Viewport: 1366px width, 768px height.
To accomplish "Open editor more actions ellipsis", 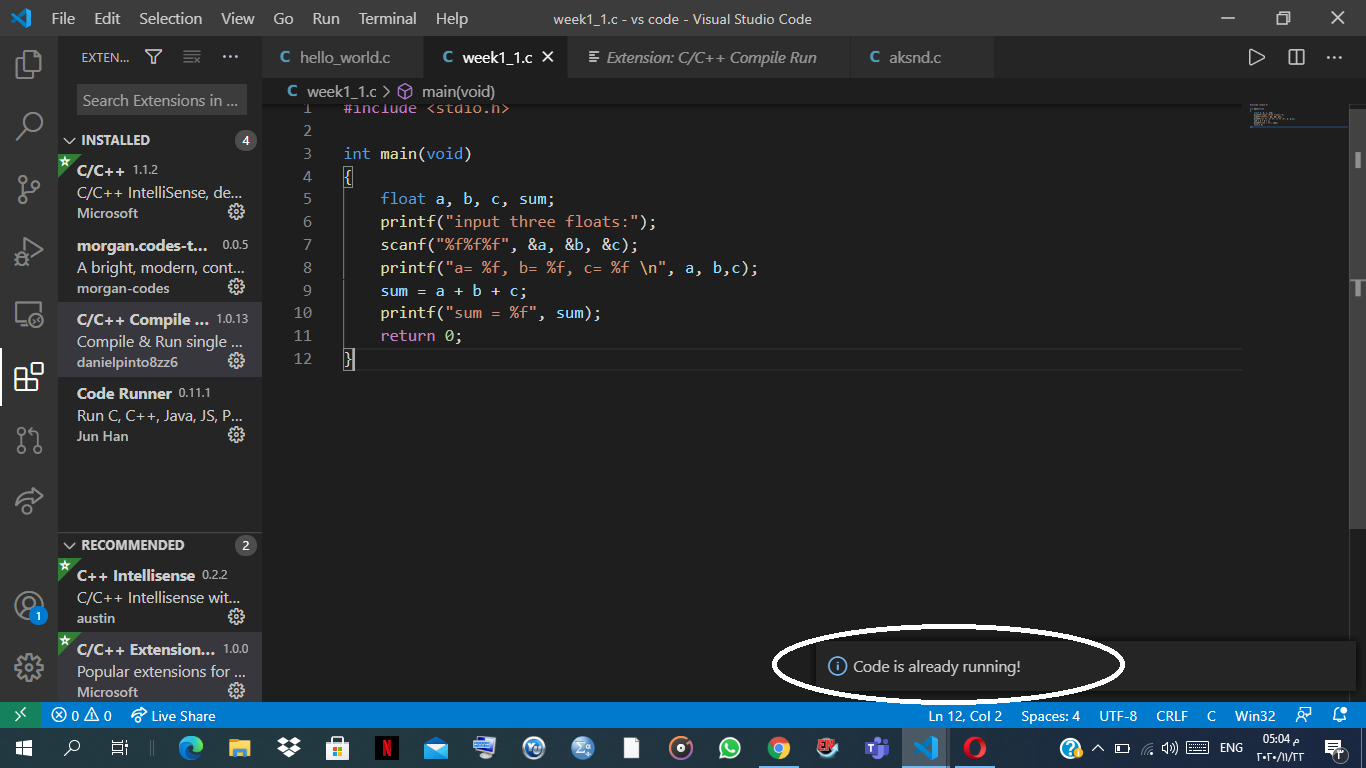I will 1334,57.
